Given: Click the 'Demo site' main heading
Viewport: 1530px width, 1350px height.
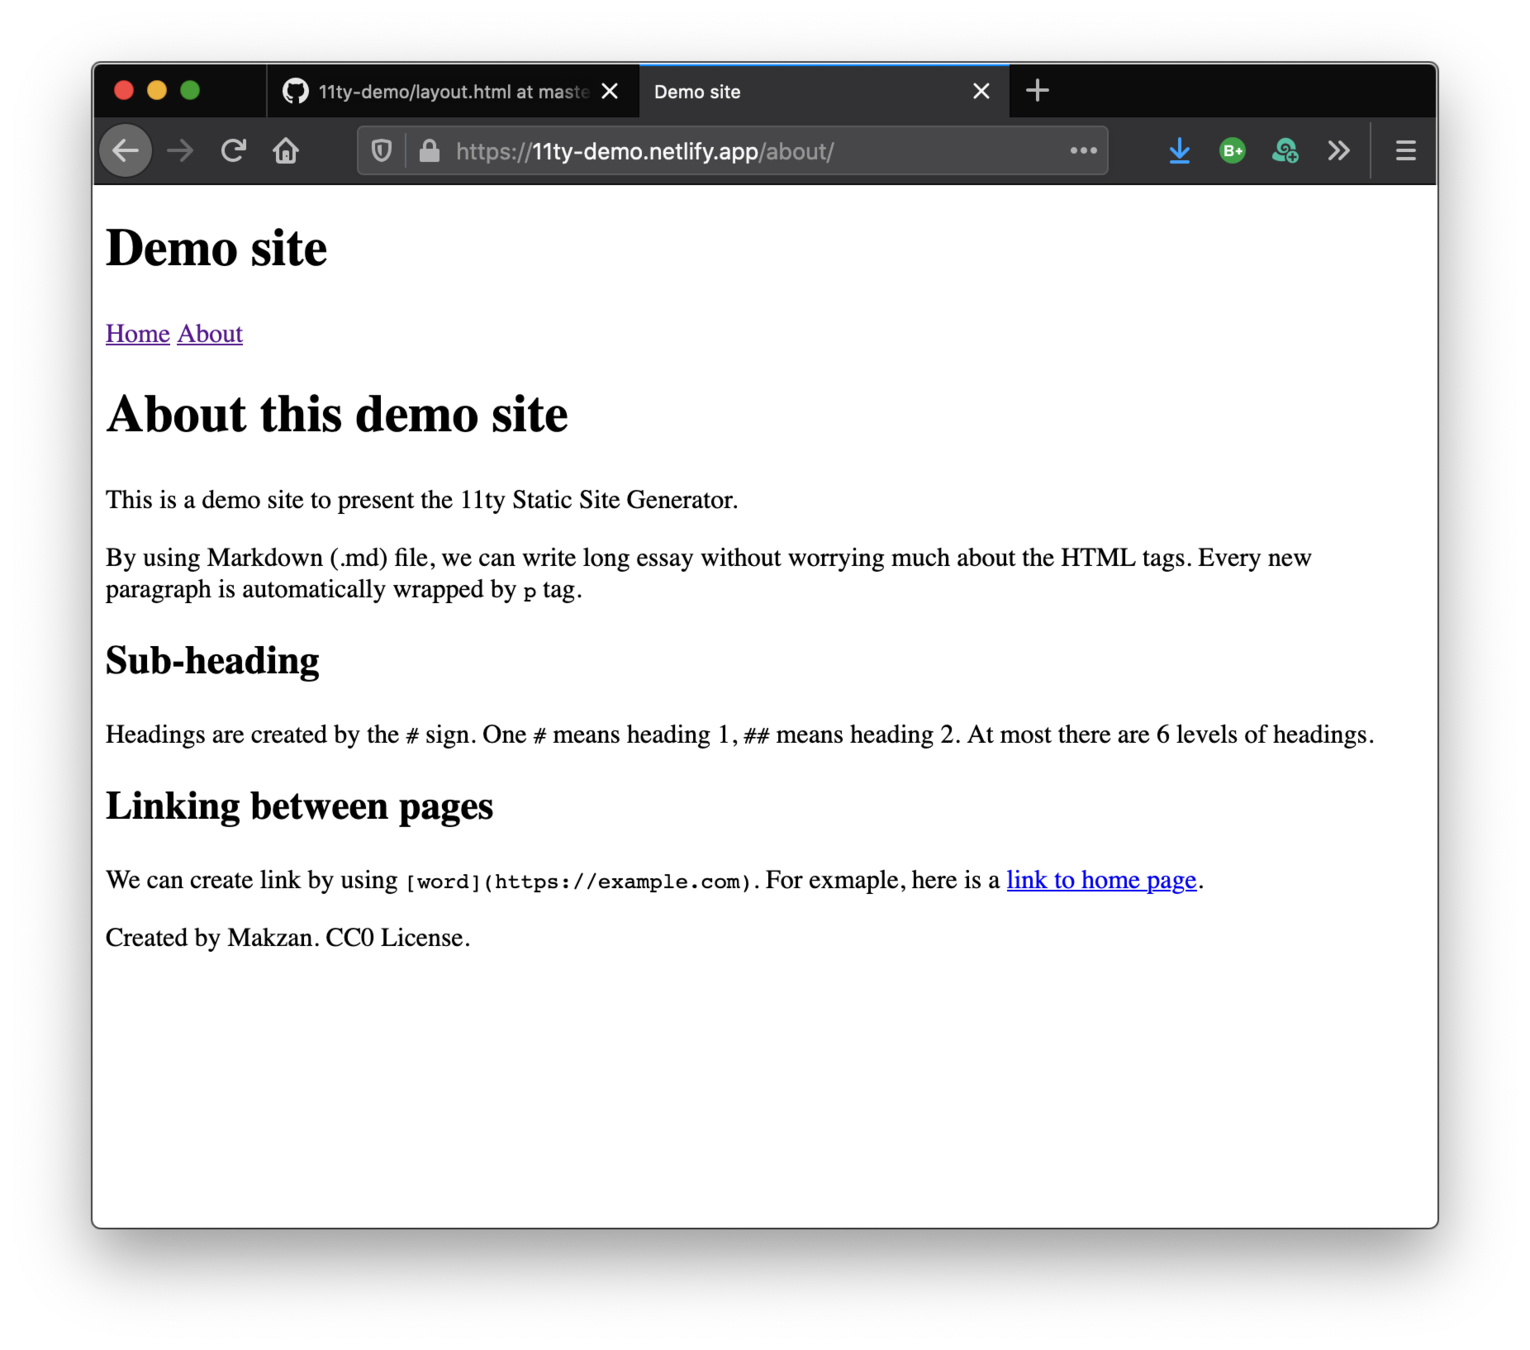Looking at the screenshot, I should click(x=216, y=248).
